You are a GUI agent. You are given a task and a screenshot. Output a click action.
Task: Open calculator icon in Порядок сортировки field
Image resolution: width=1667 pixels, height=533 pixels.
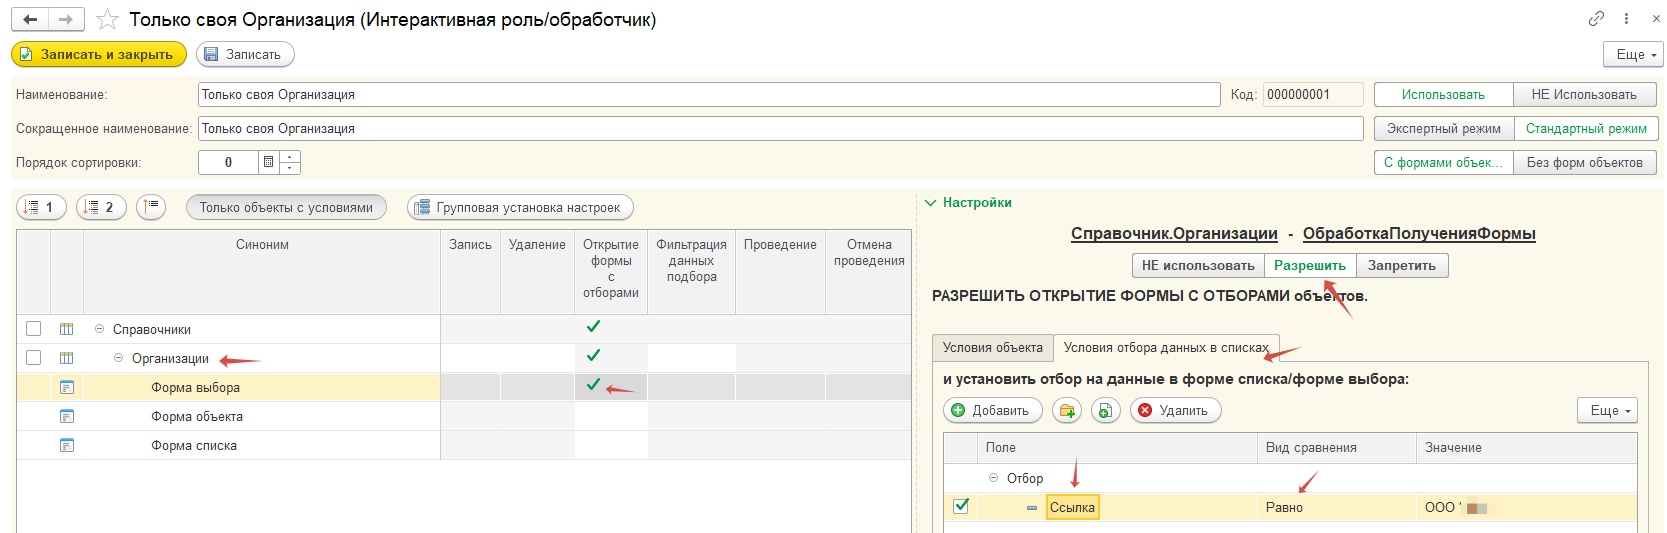pyautogui.click(x=268, y=162)
